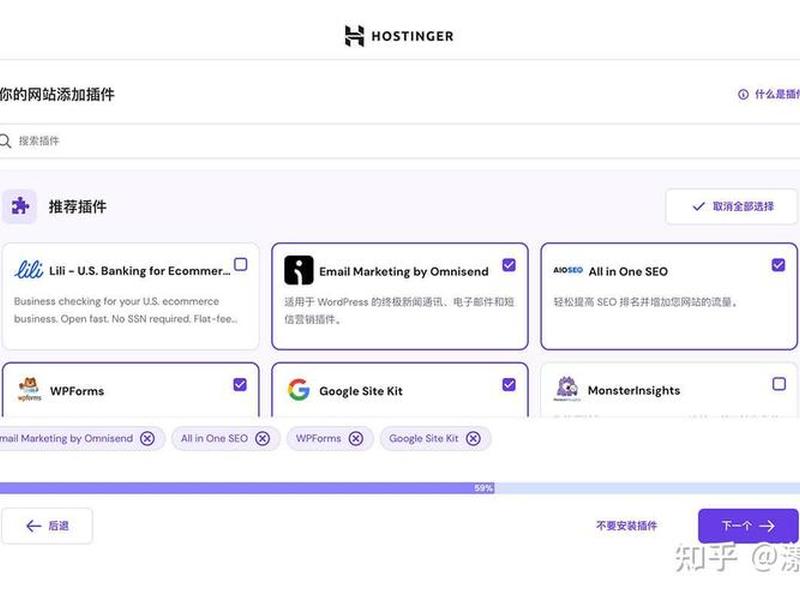The image size is (800, 600).
Task: Uncheck the All in One SEO checkbox
Action: click(778, 265)
